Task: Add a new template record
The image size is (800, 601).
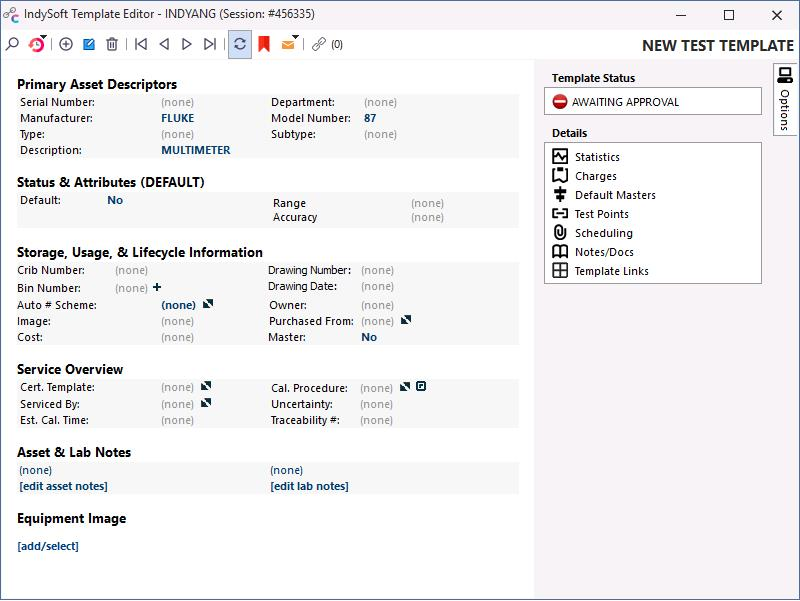Action: click(x=66, y=44)
